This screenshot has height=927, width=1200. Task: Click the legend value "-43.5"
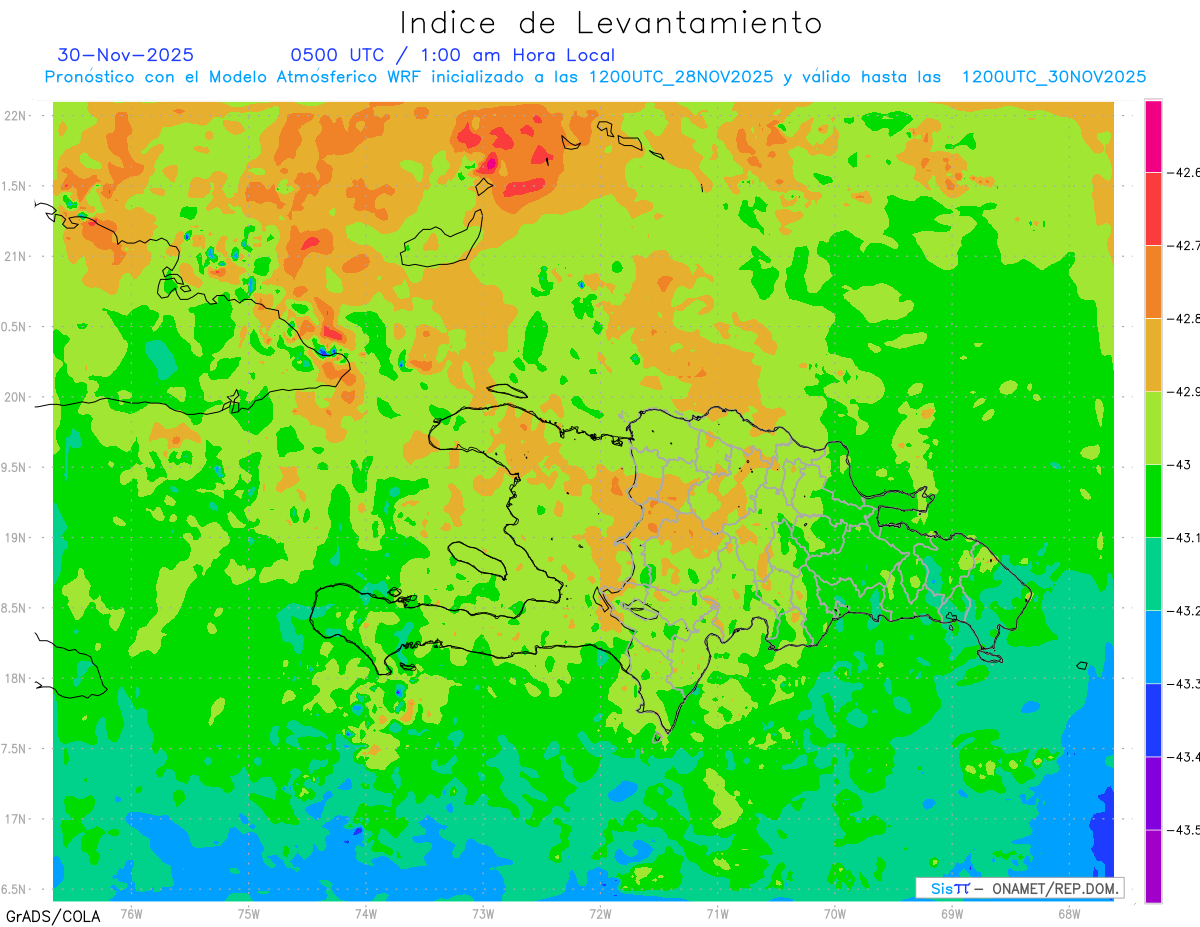(x=1185, y=829)
